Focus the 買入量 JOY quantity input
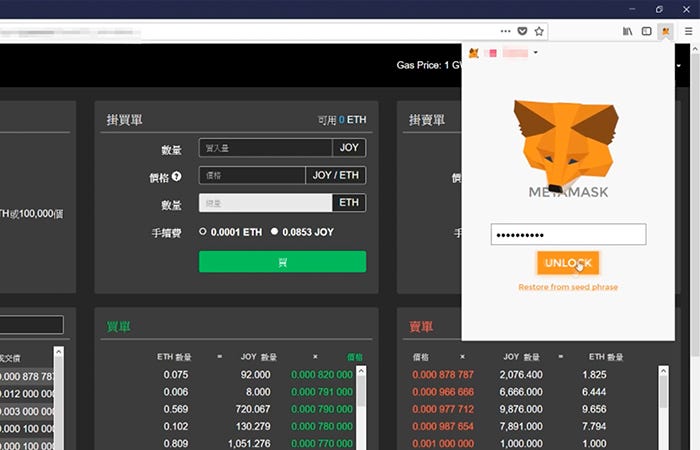The height and width of the screenshot is (450, 700). (265, 148)
